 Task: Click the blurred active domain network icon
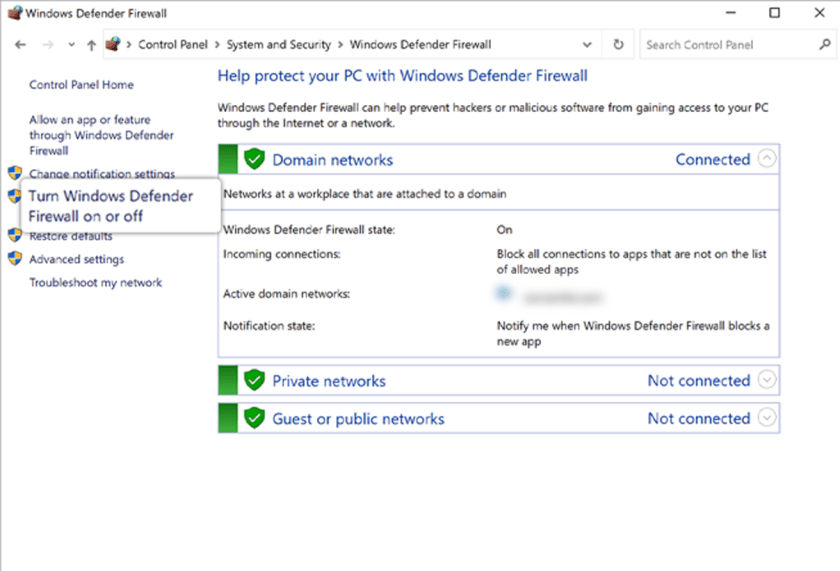tap(504, 293)
